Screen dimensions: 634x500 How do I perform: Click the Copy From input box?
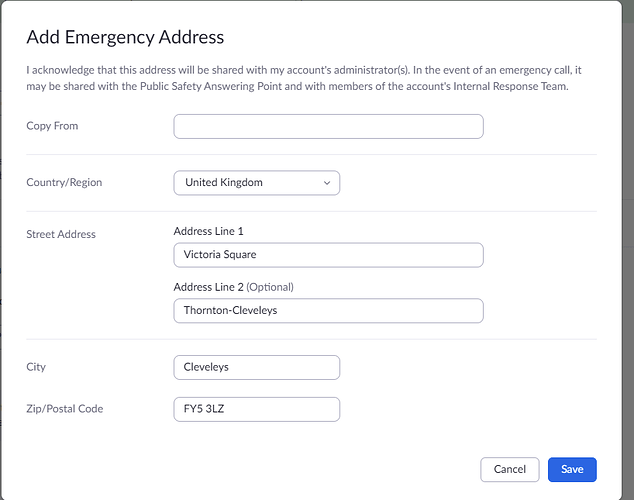(x=328, y=126)
